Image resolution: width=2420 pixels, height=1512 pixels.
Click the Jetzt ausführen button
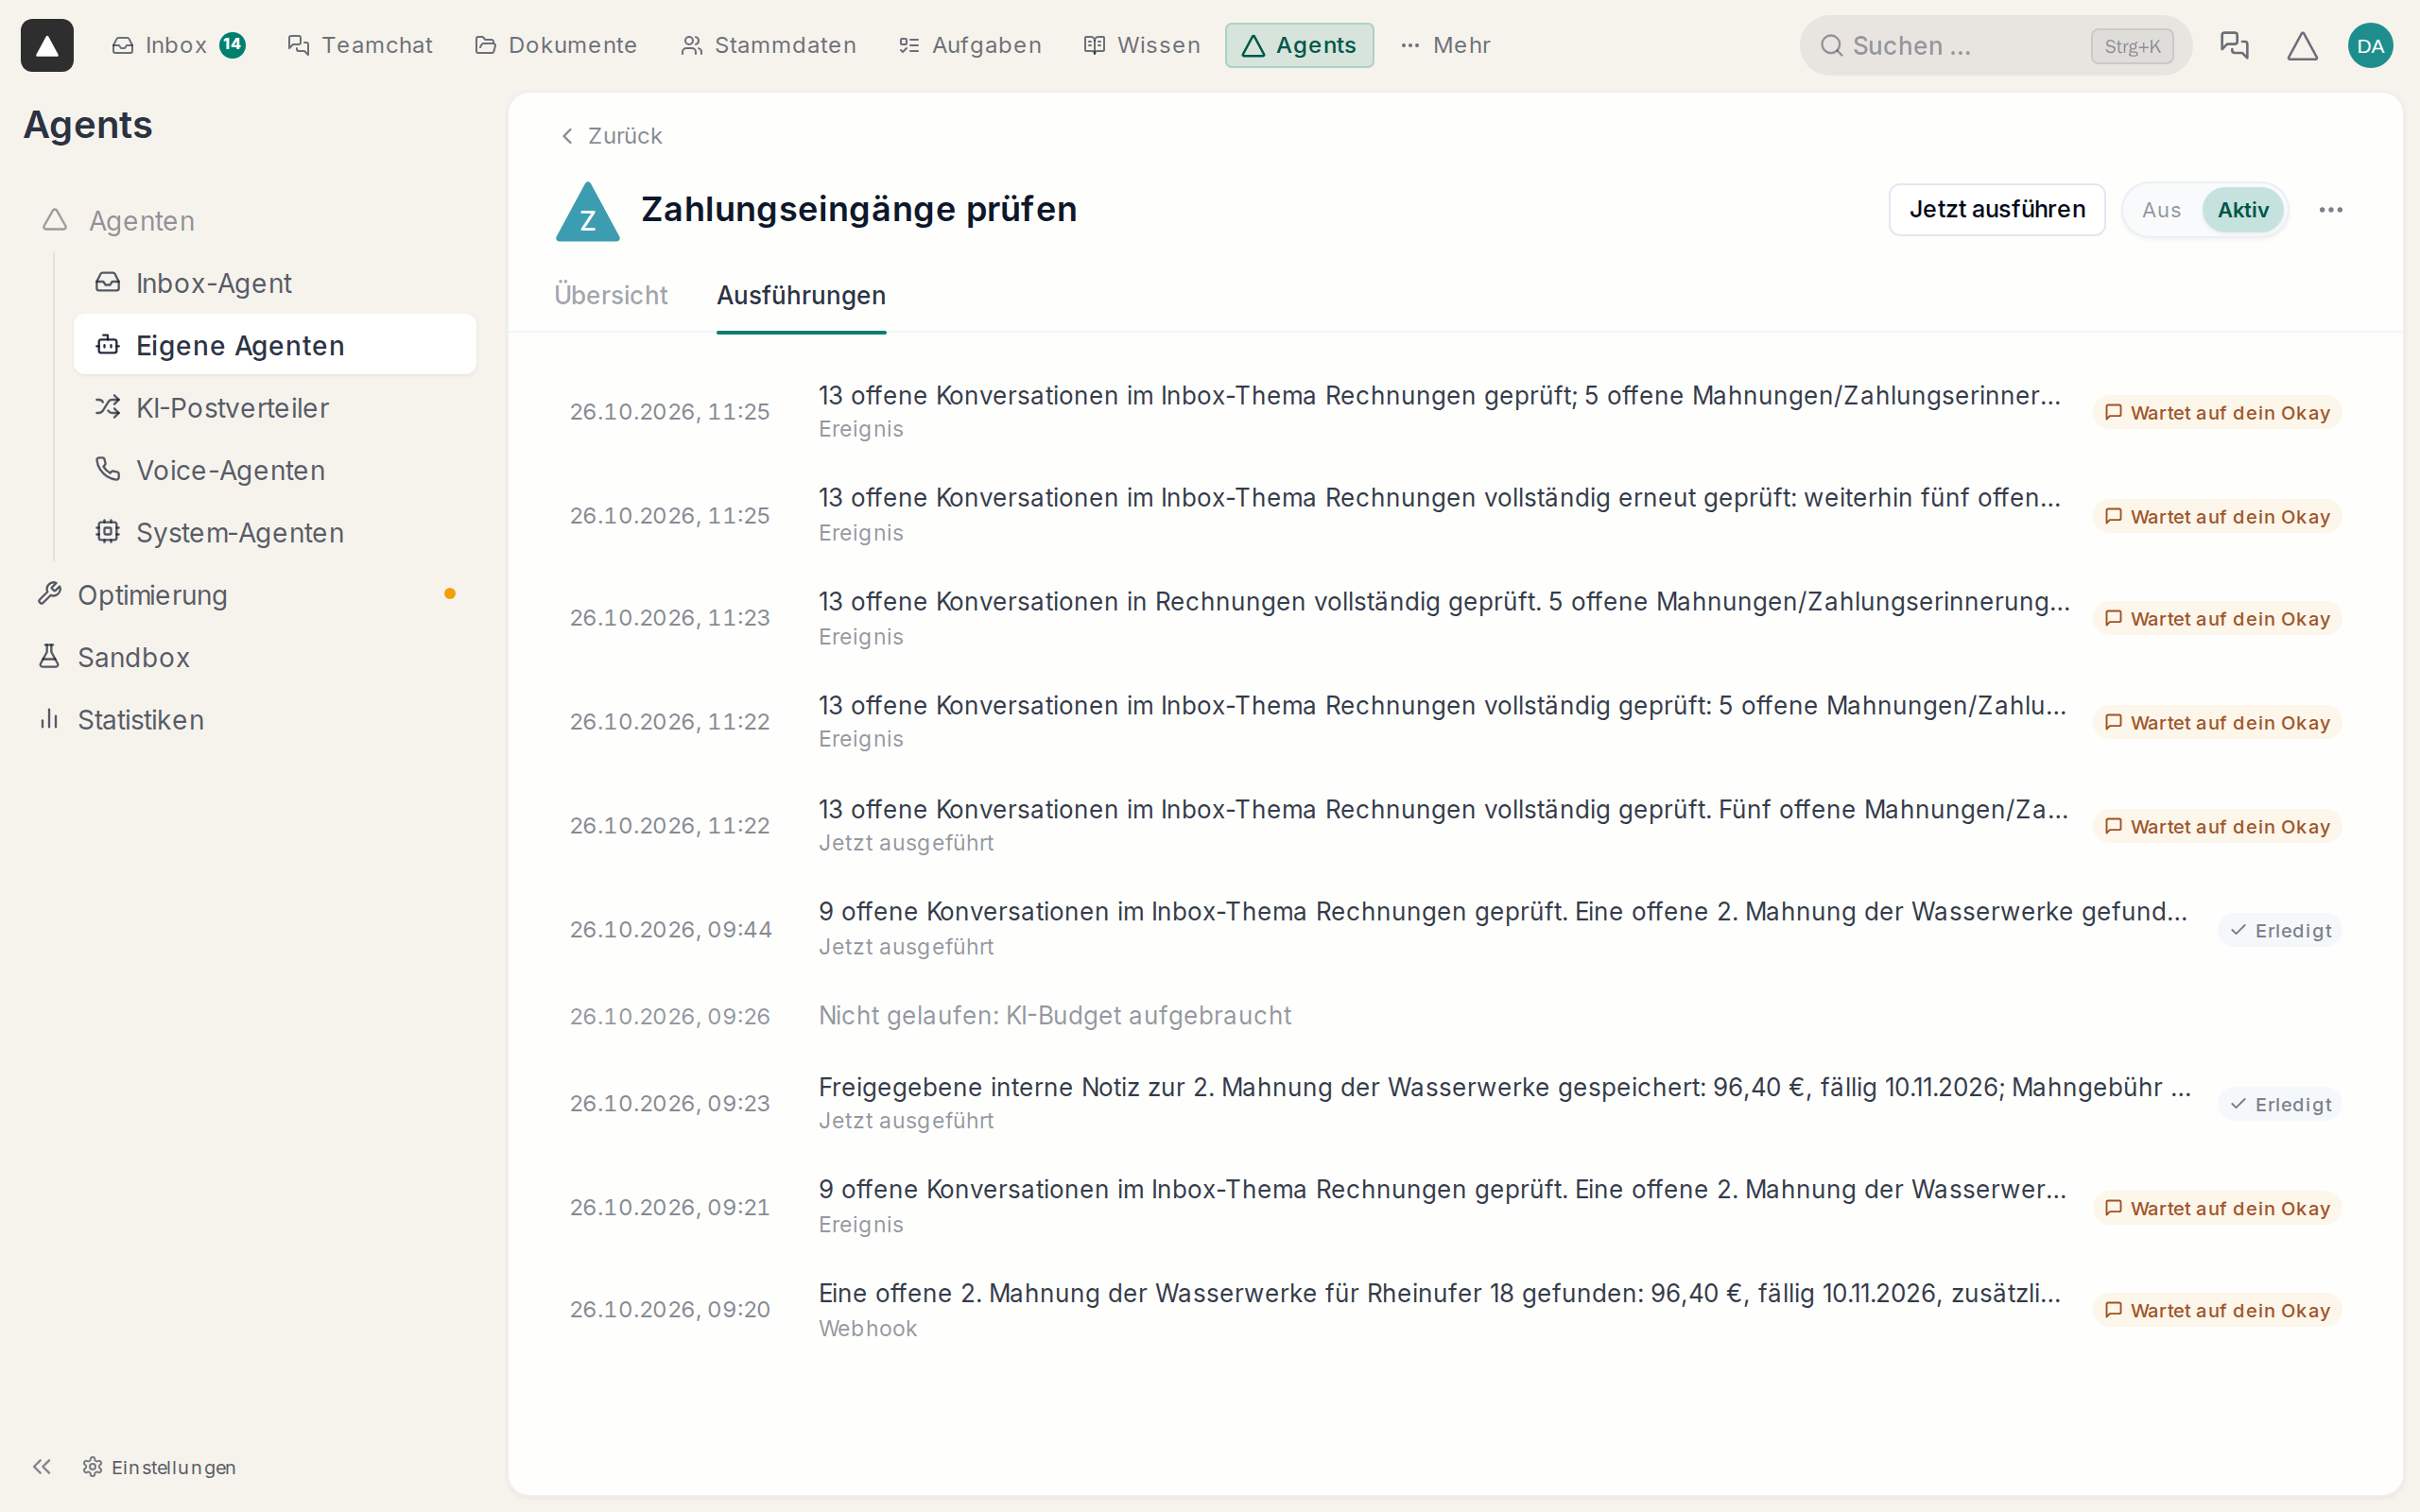(x=1997, y=209)
